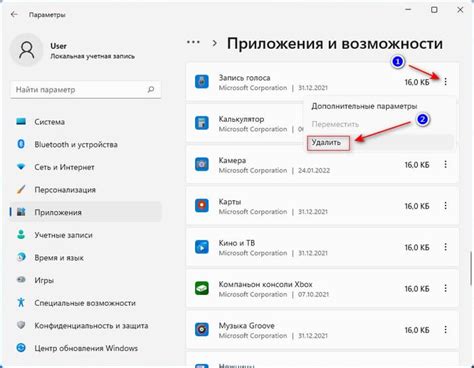This screenshot has width=474, height=368.
Task: Click the Специальные возможности accessibility icon
Action: tap(21, 302)
